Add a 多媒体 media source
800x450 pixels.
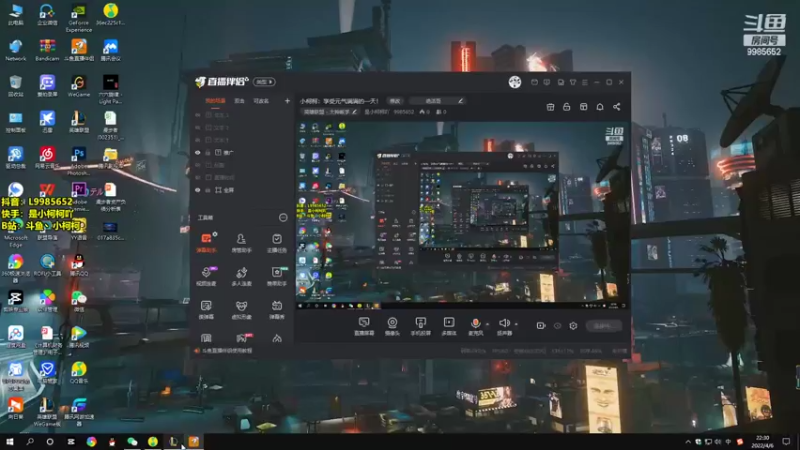coord(449,326)
